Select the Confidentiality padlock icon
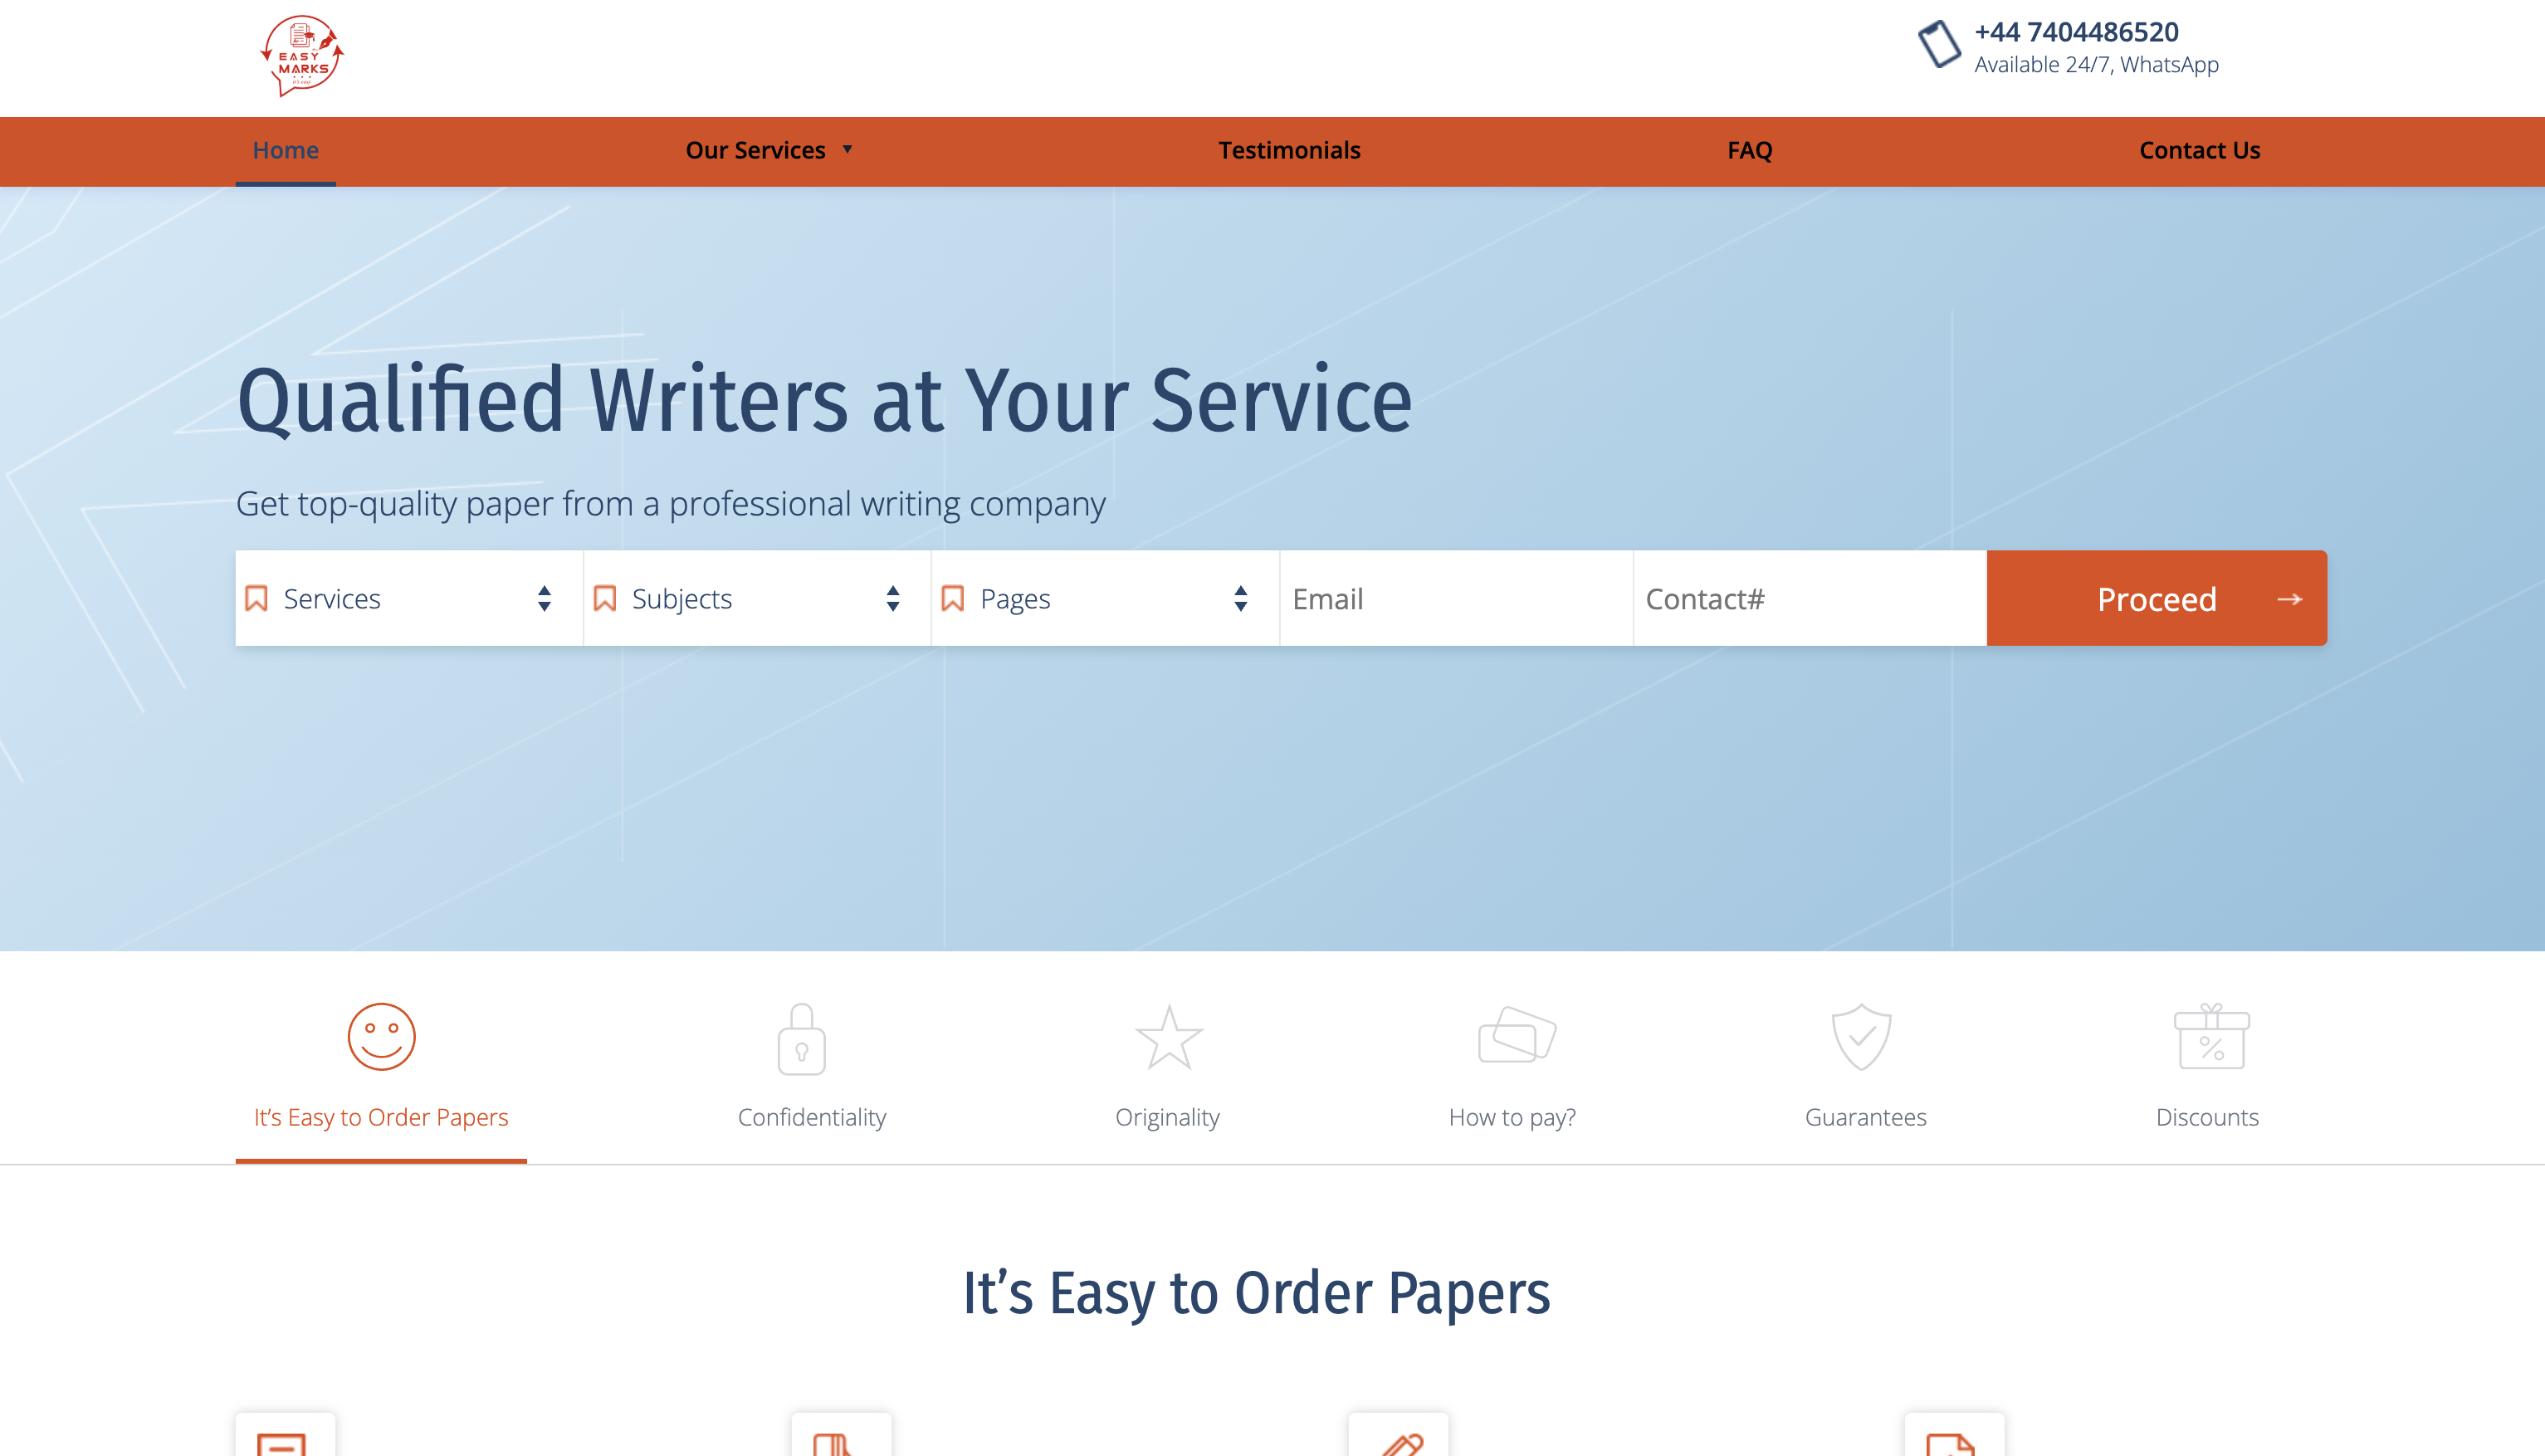 (x=799, y=1037)
